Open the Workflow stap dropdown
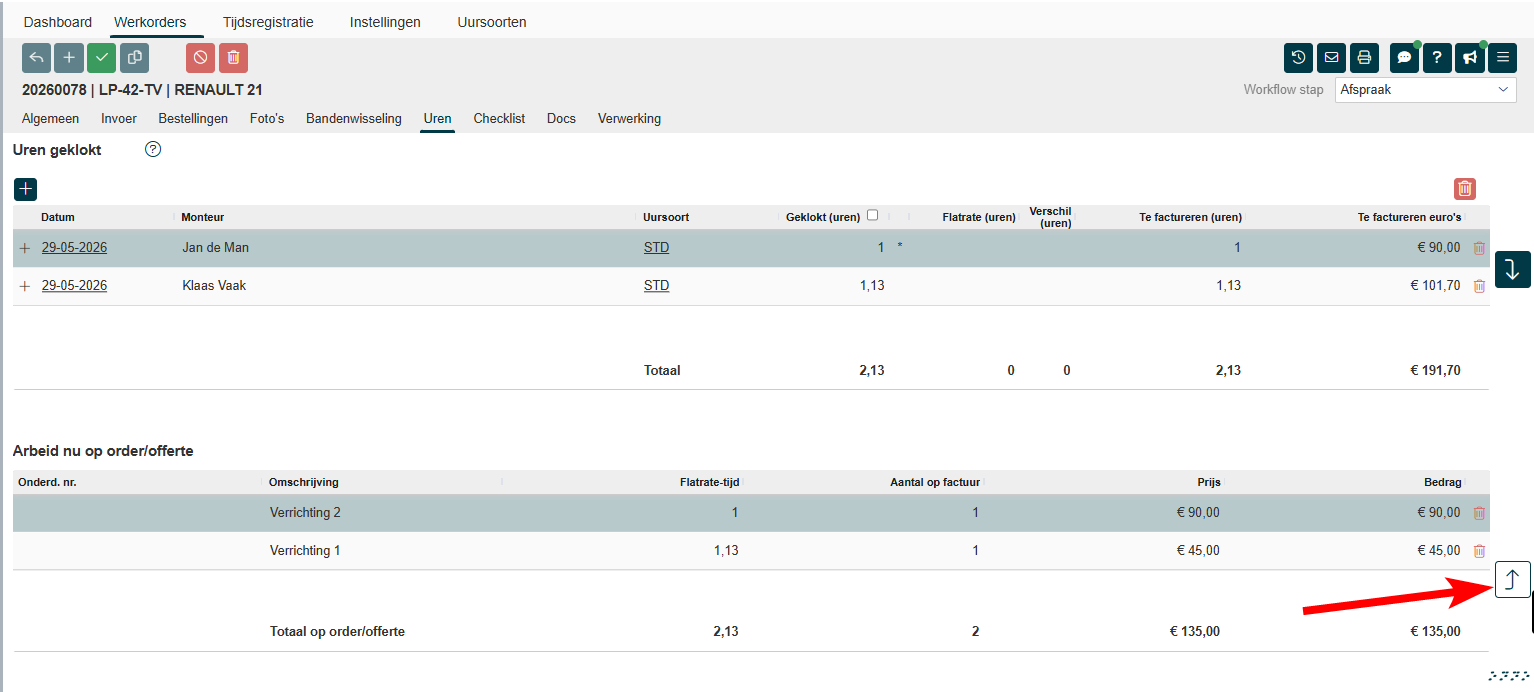 pos(1426,89)
